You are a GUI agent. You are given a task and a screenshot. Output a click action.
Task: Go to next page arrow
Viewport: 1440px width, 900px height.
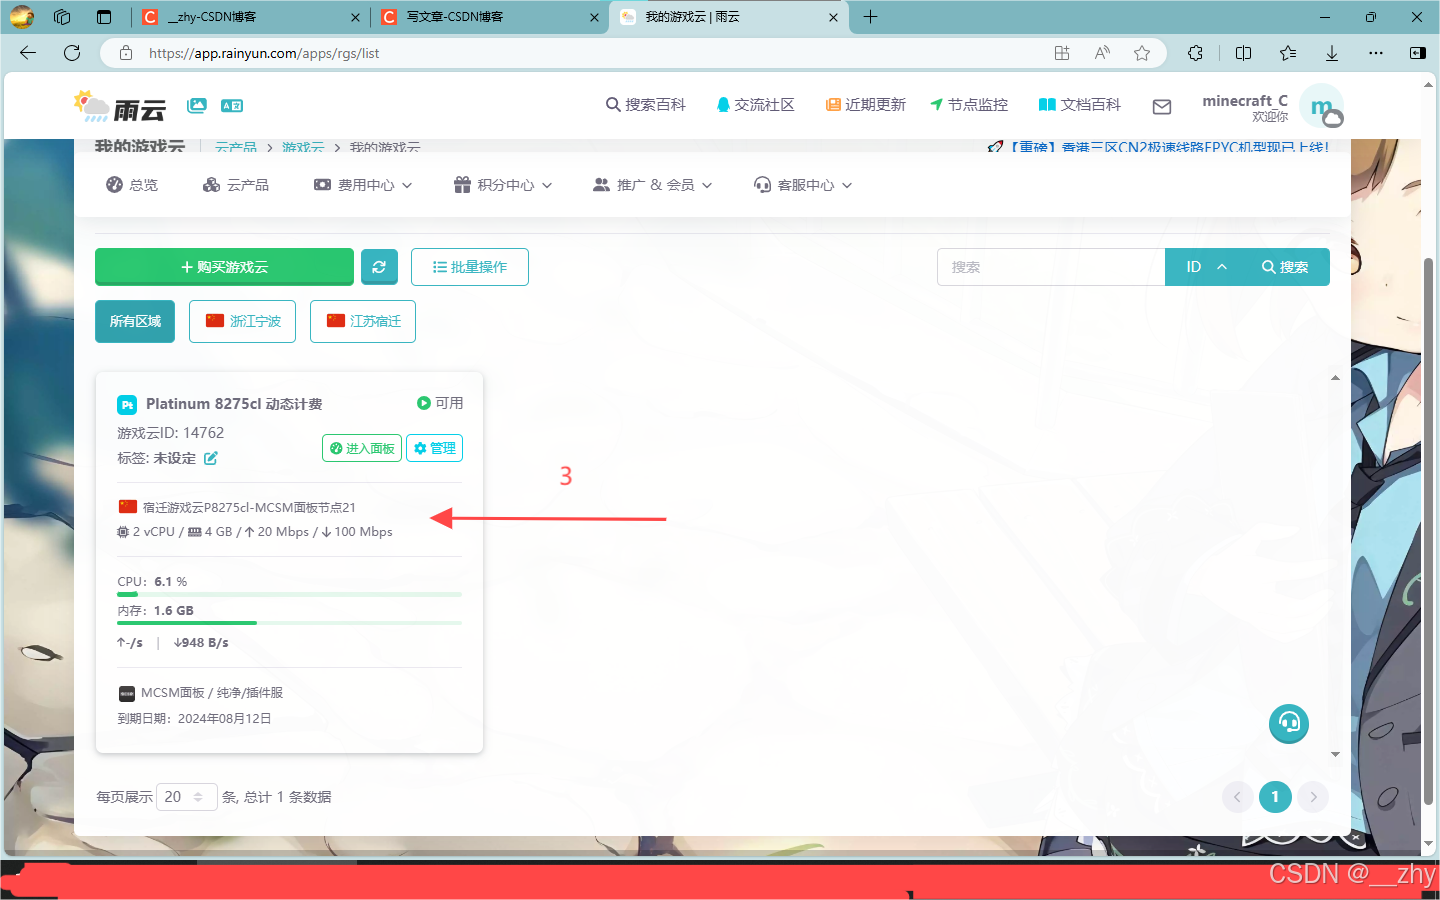1313,797
